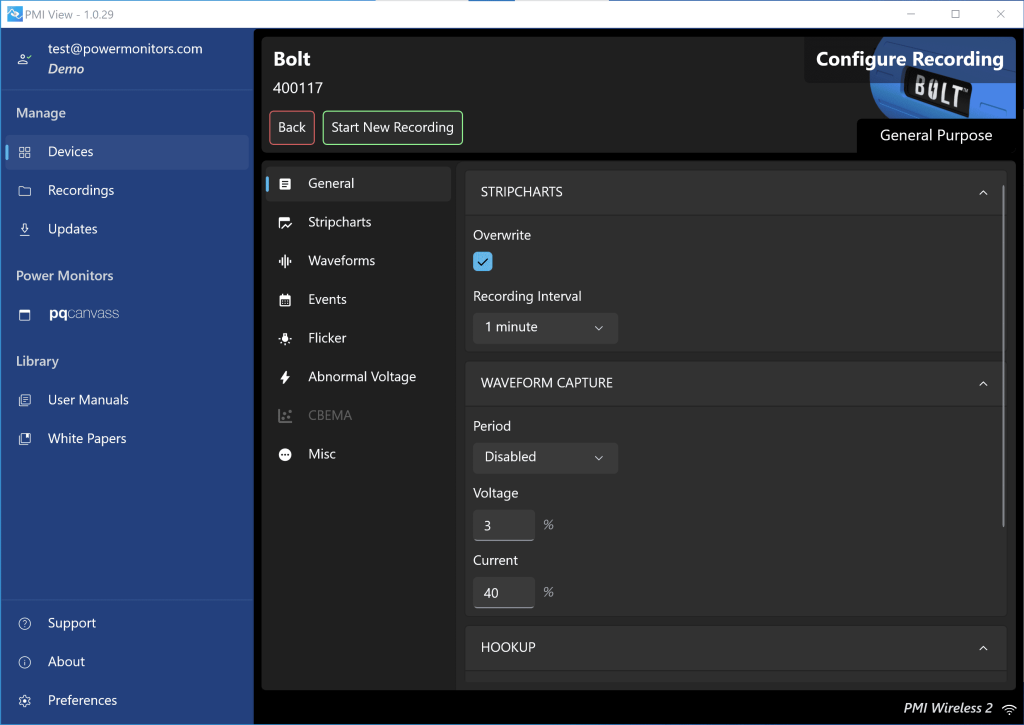The height and width of the screenshot is (725, 1024).
Task: Select the Devices grid icon
Action: tap(25, 151)
